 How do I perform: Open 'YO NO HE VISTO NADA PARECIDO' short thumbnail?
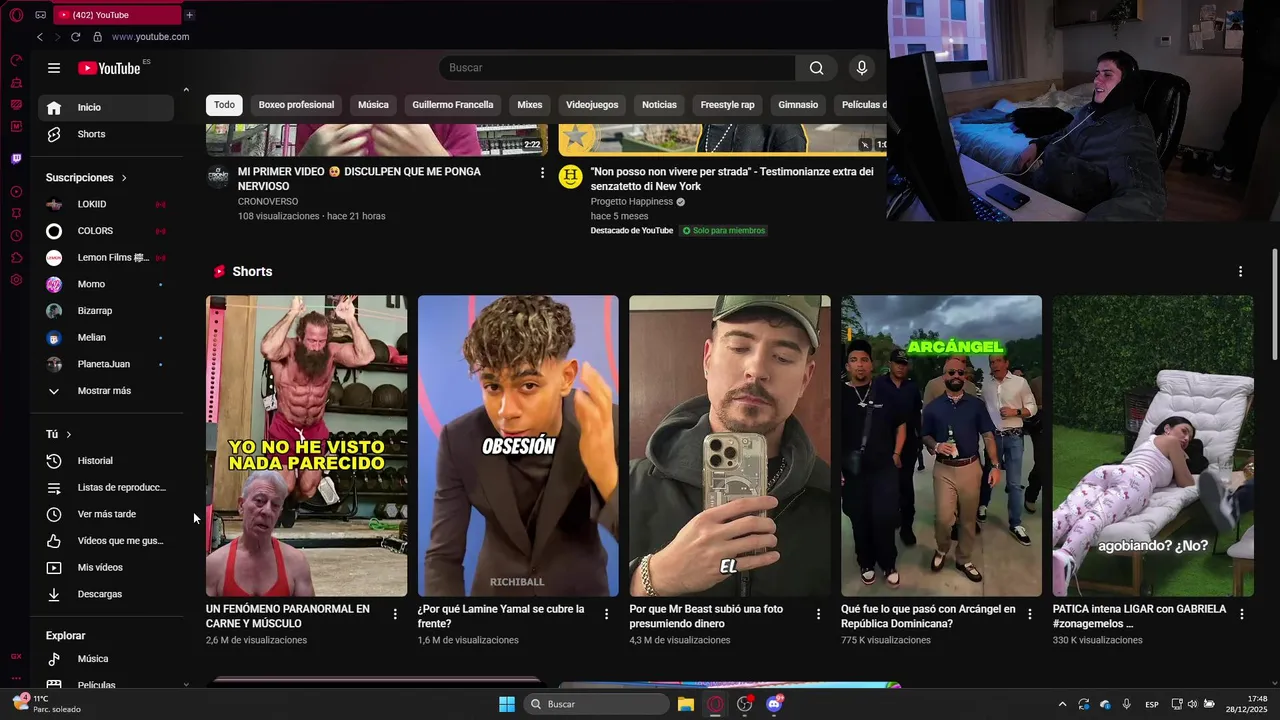(307, 446)
